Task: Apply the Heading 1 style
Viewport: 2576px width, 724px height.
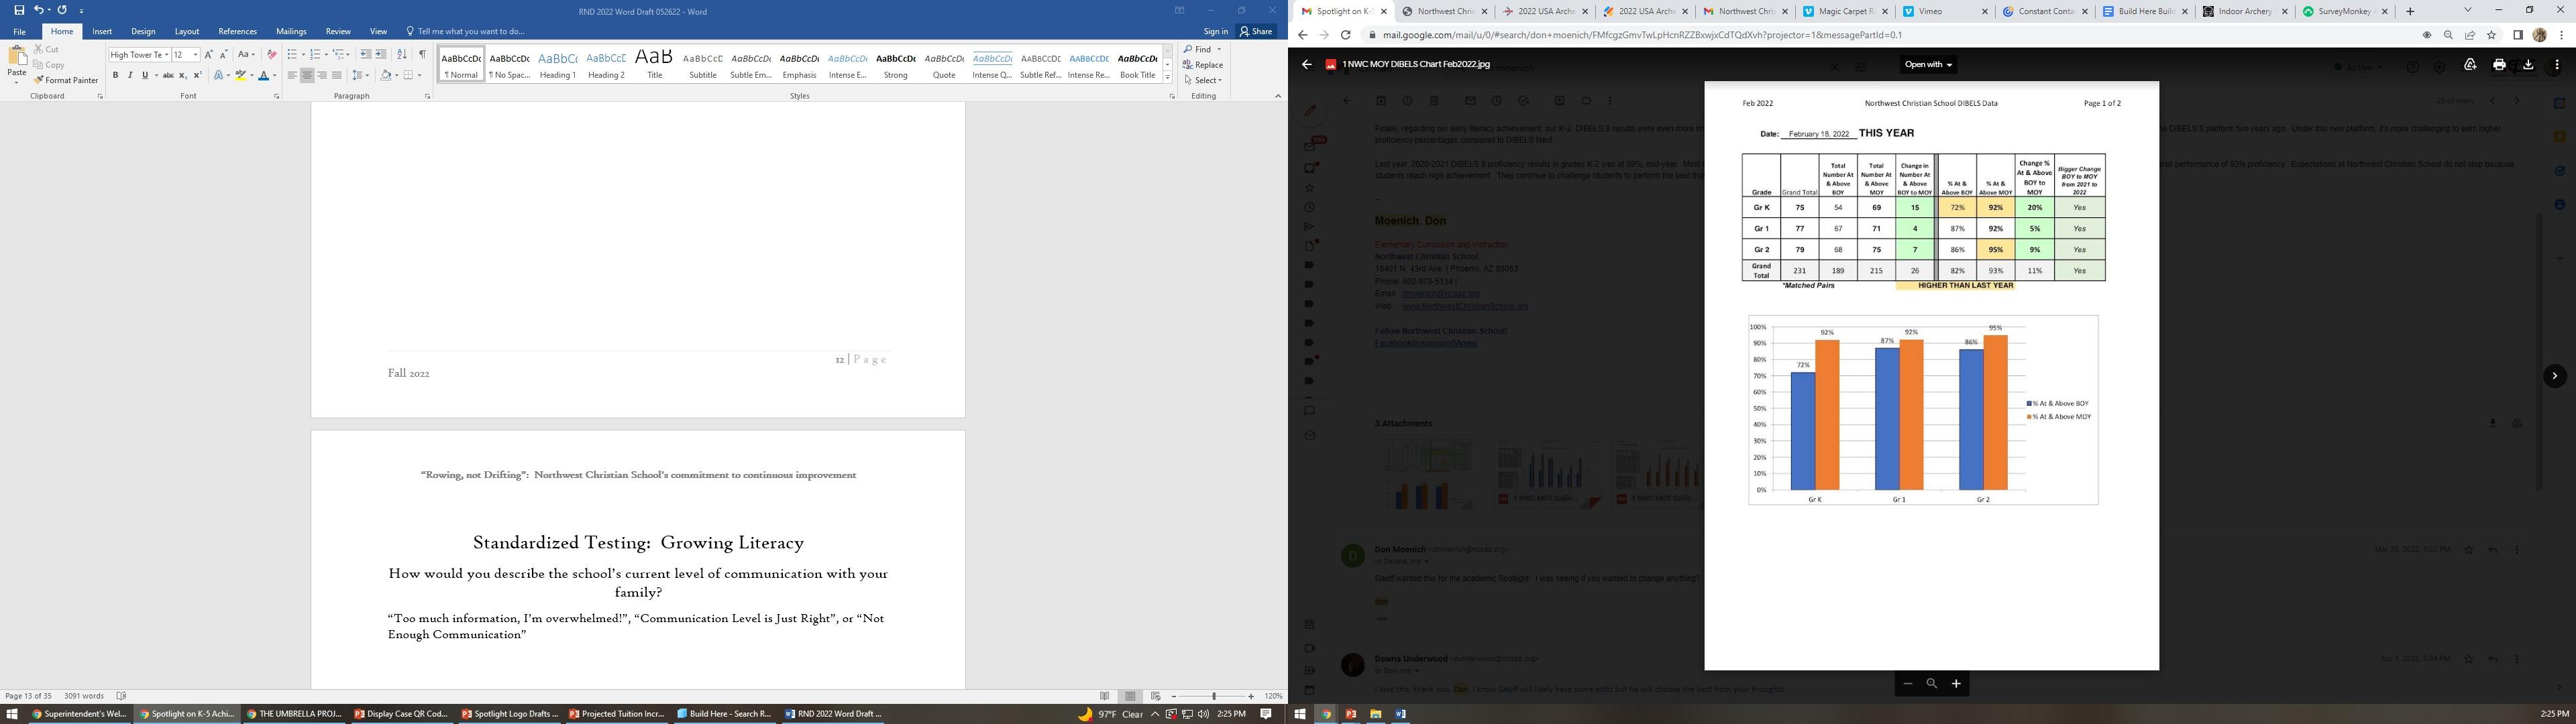Action: click(x=558, y=64)
